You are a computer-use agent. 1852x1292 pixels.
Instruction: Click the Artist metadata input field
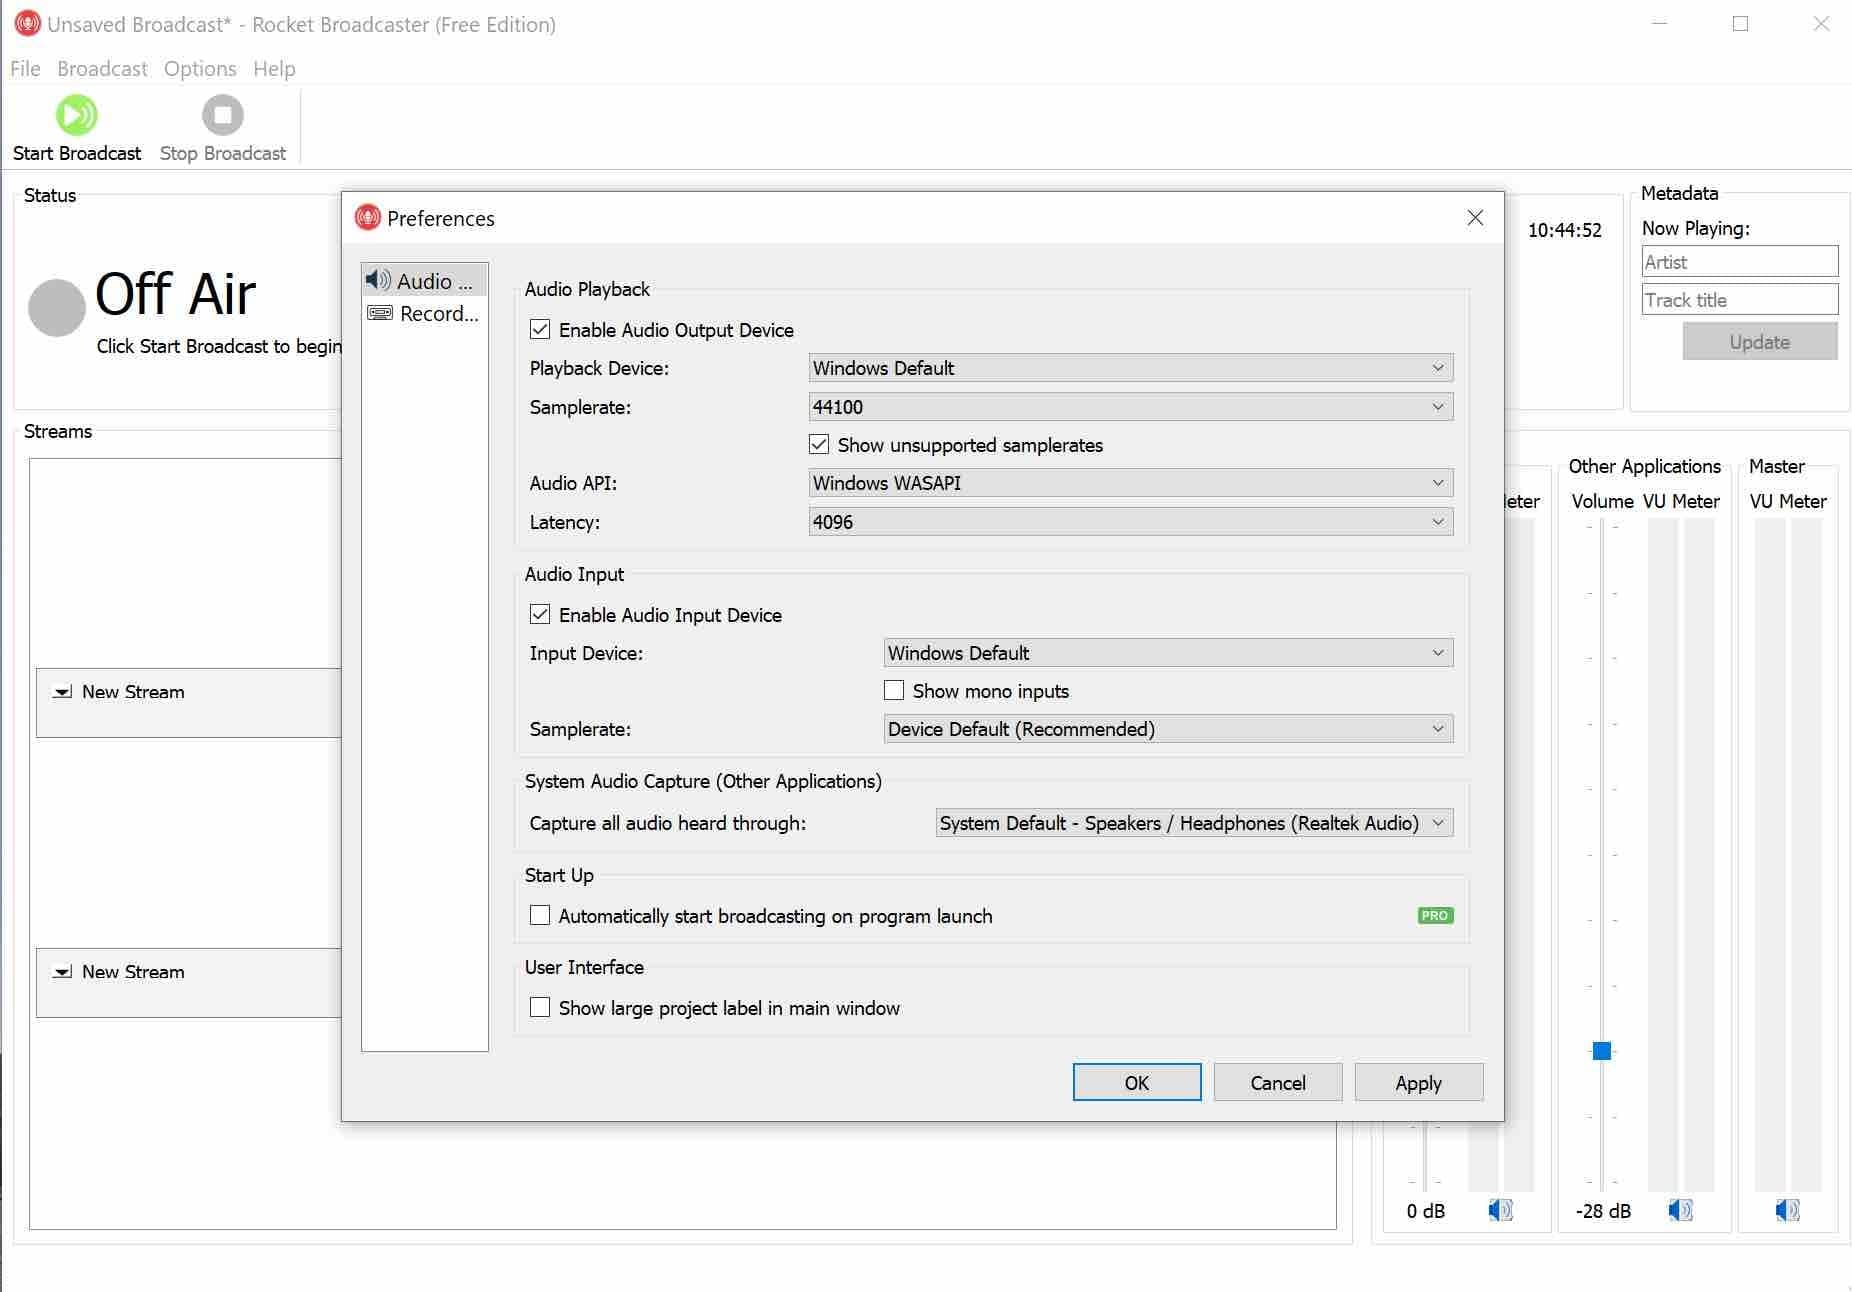(1739, 261)
